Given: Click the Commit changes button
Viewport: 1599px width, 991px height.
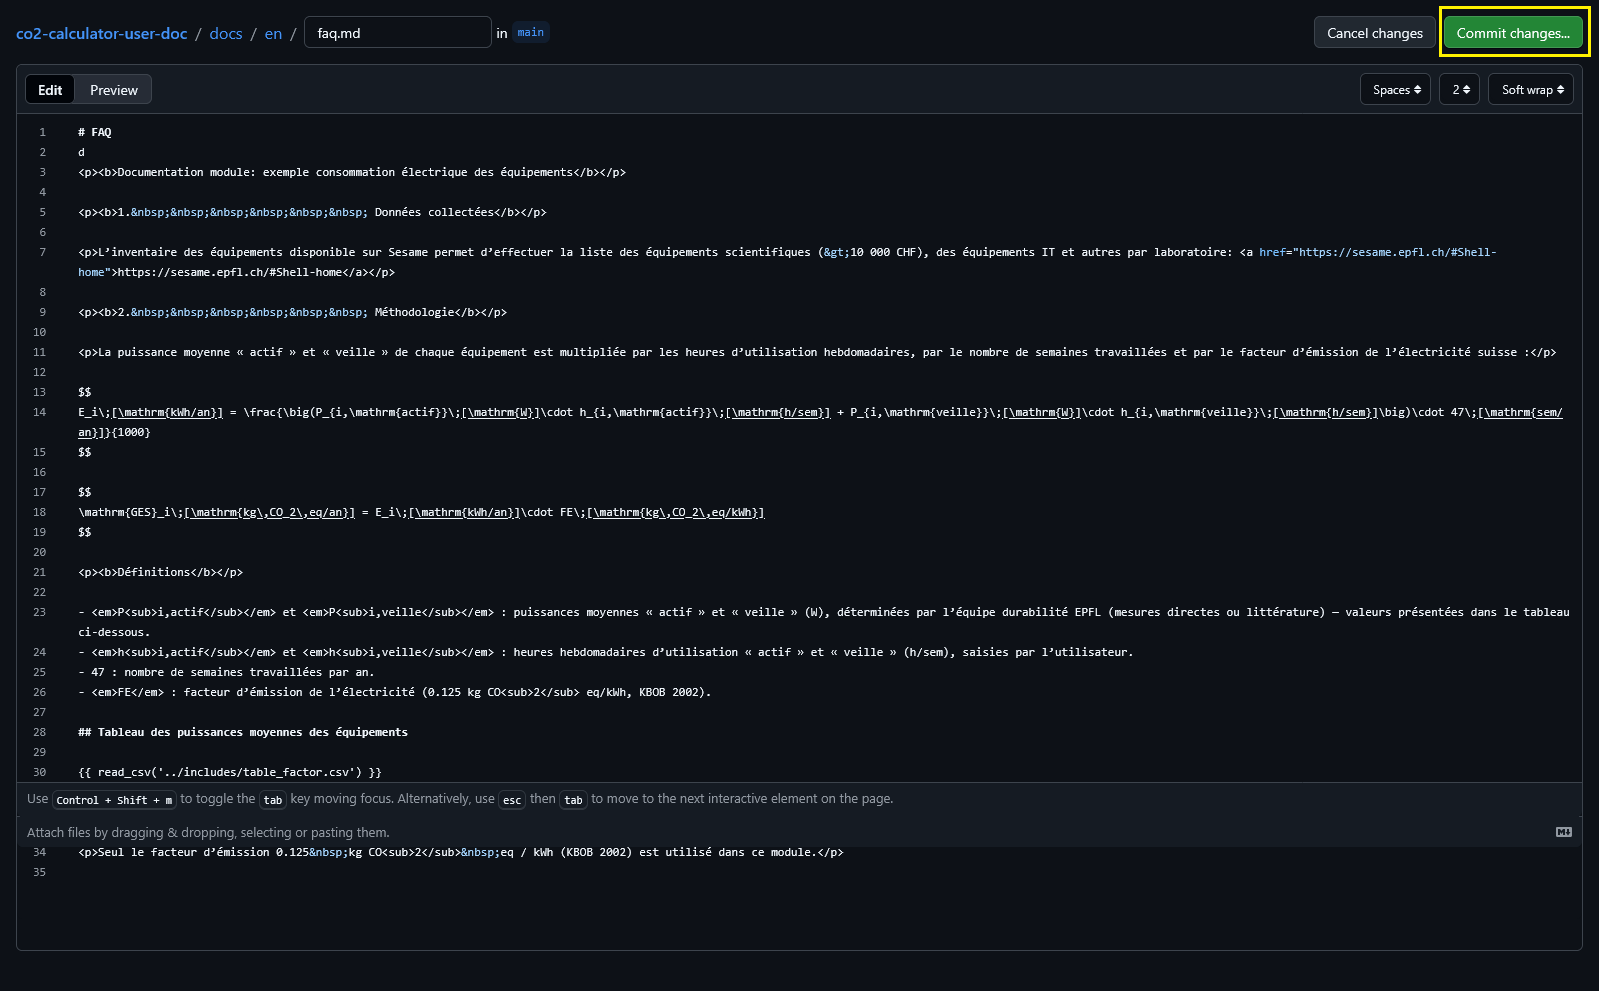Looking at the screenshot, I should click(x=1513, y=33).
